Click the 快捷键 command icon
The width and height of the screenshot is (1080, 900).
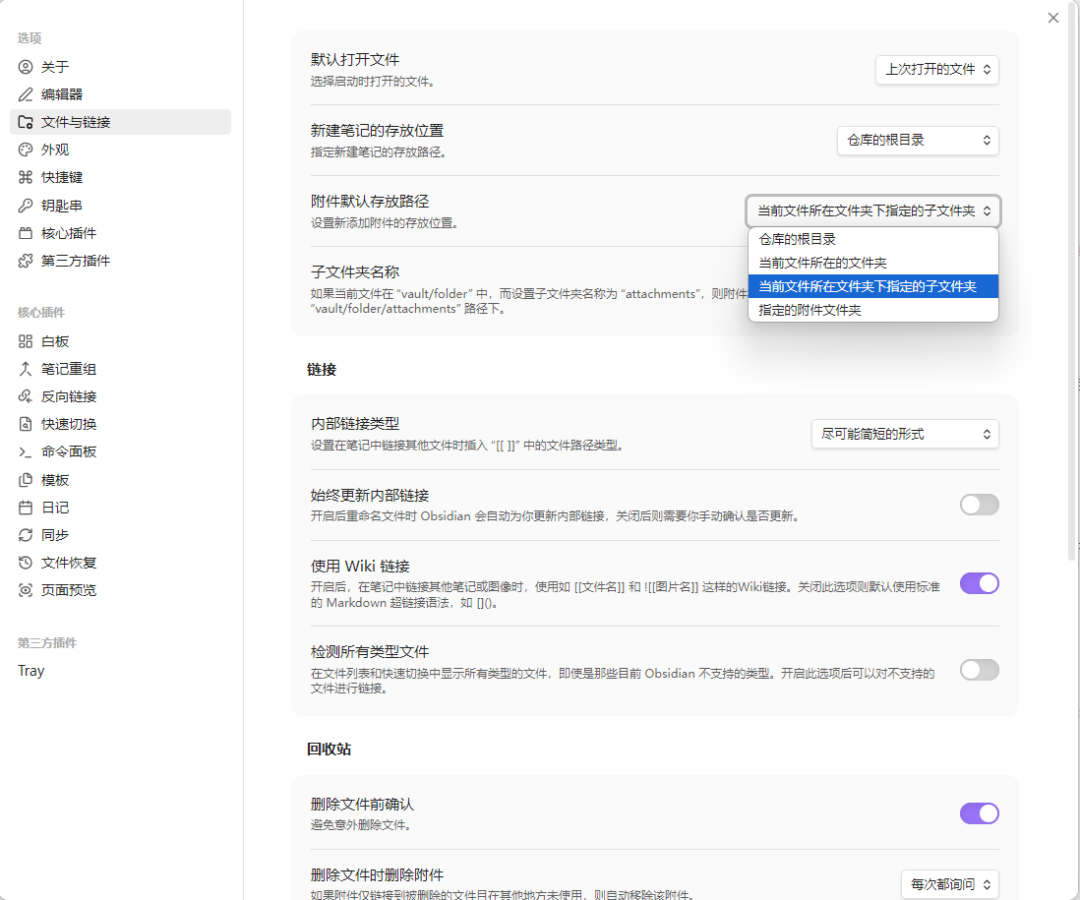(26, 178)
